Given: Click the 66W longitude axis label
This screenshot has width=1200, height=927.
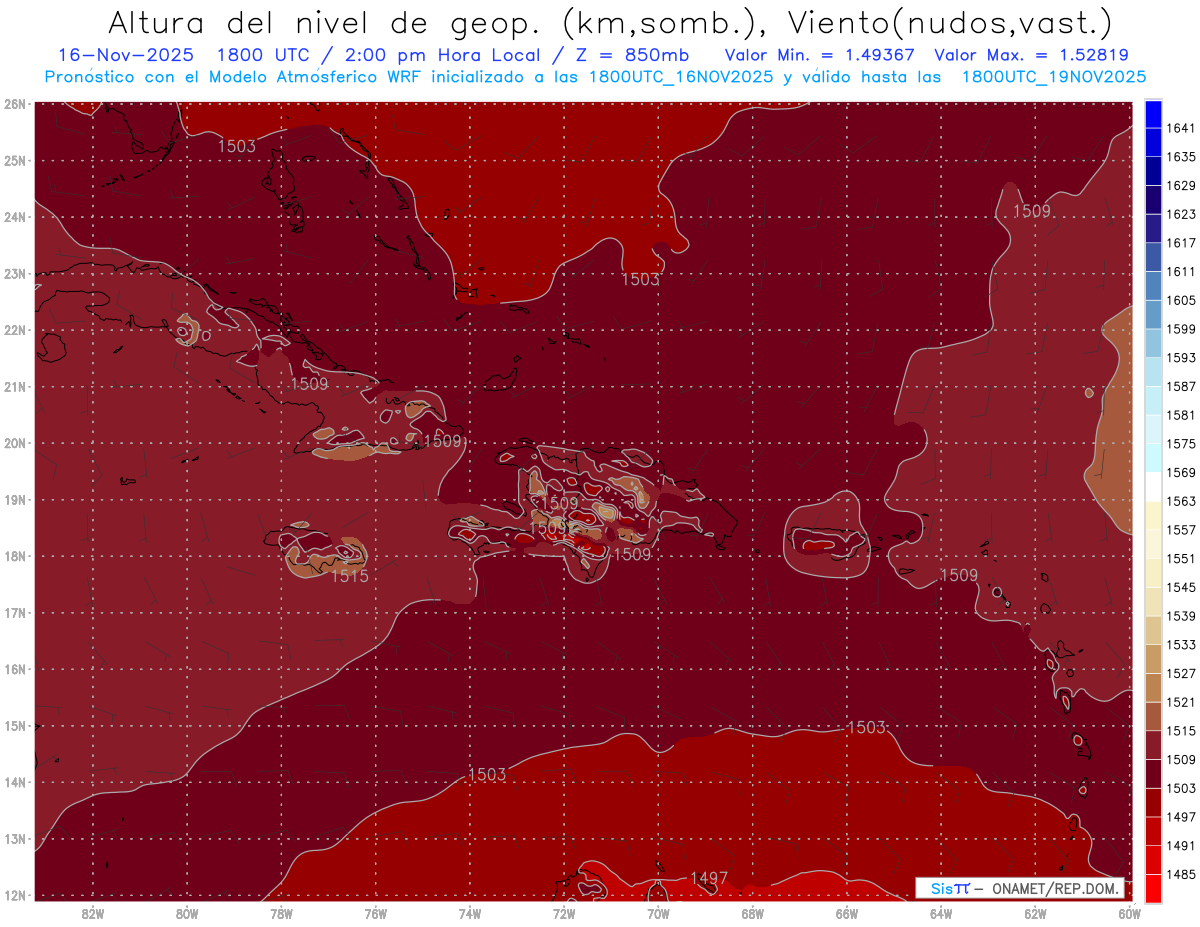Looking at the screenshot, I should (x=846, y=913).
